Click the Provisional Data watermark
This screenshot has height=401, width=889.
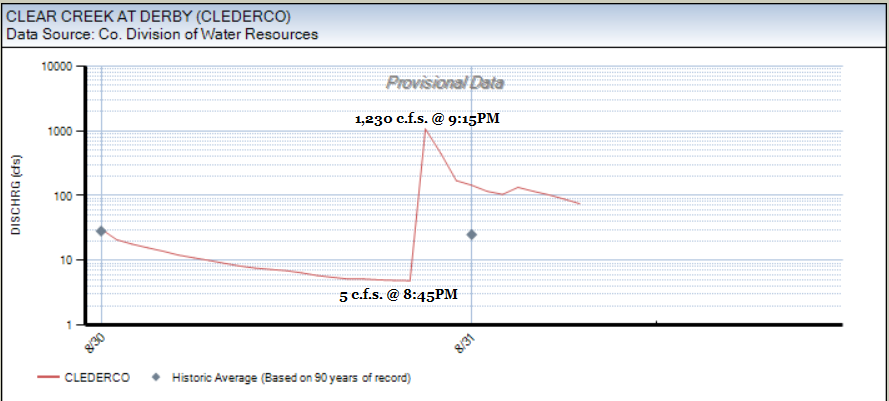coord(445,82)
